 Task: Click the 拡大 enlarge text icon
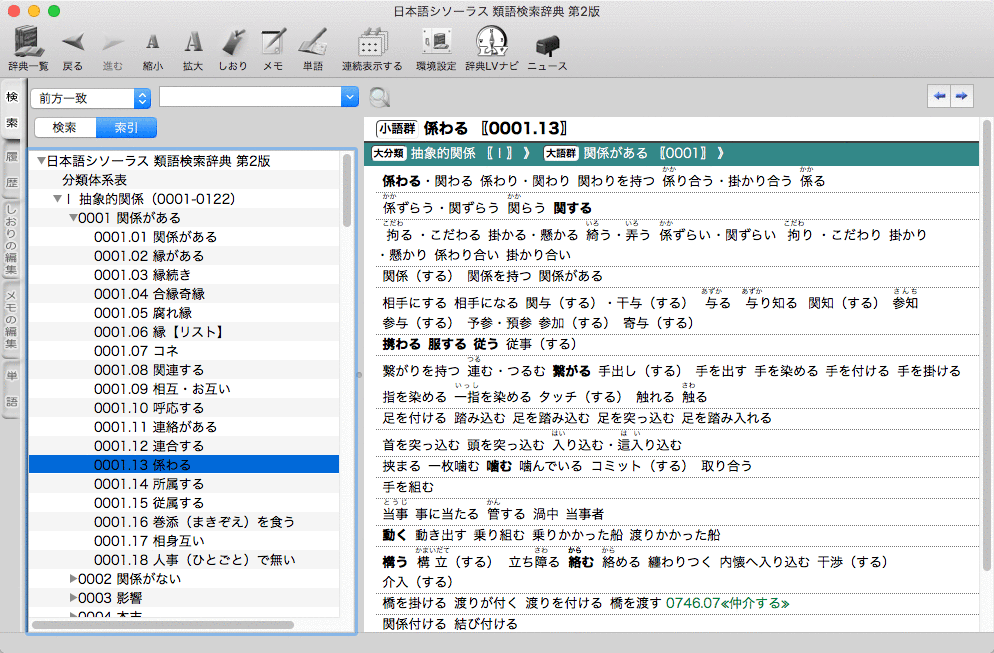[193, 42]
